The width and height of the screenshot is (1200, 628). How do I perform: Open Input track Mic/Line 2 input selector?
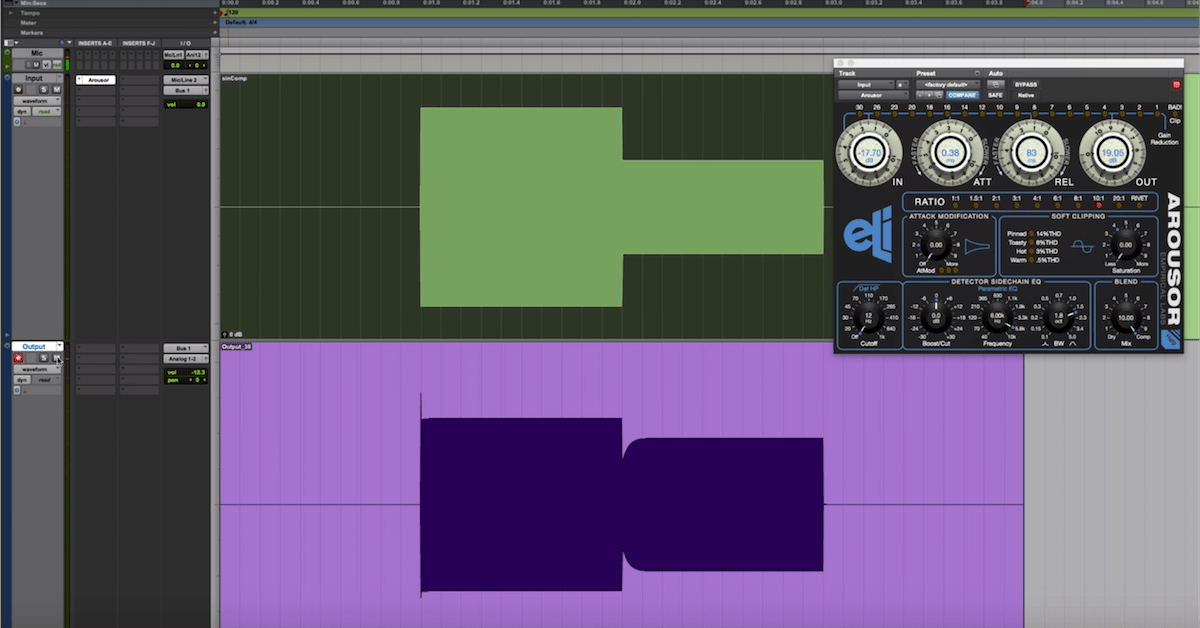(x=186, y=80)
